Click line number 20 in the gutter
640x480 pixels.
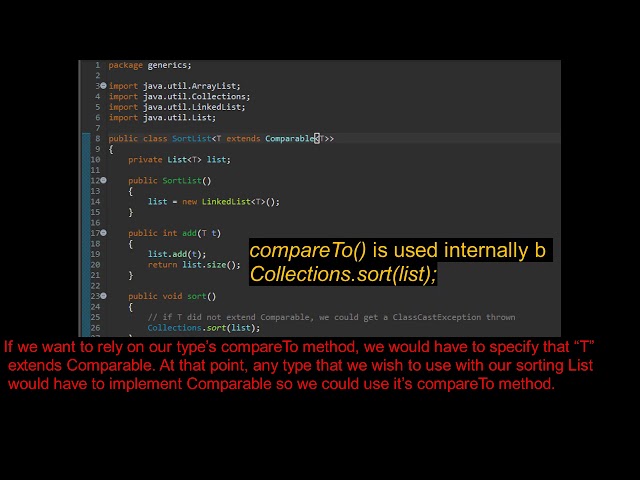(x=95, y=265)
